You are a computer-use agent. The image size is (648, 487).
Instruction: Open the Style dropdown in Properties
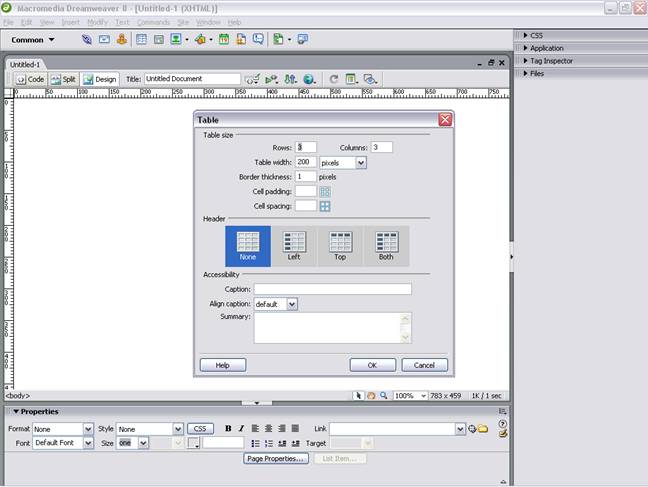click(x=178, y=429)
